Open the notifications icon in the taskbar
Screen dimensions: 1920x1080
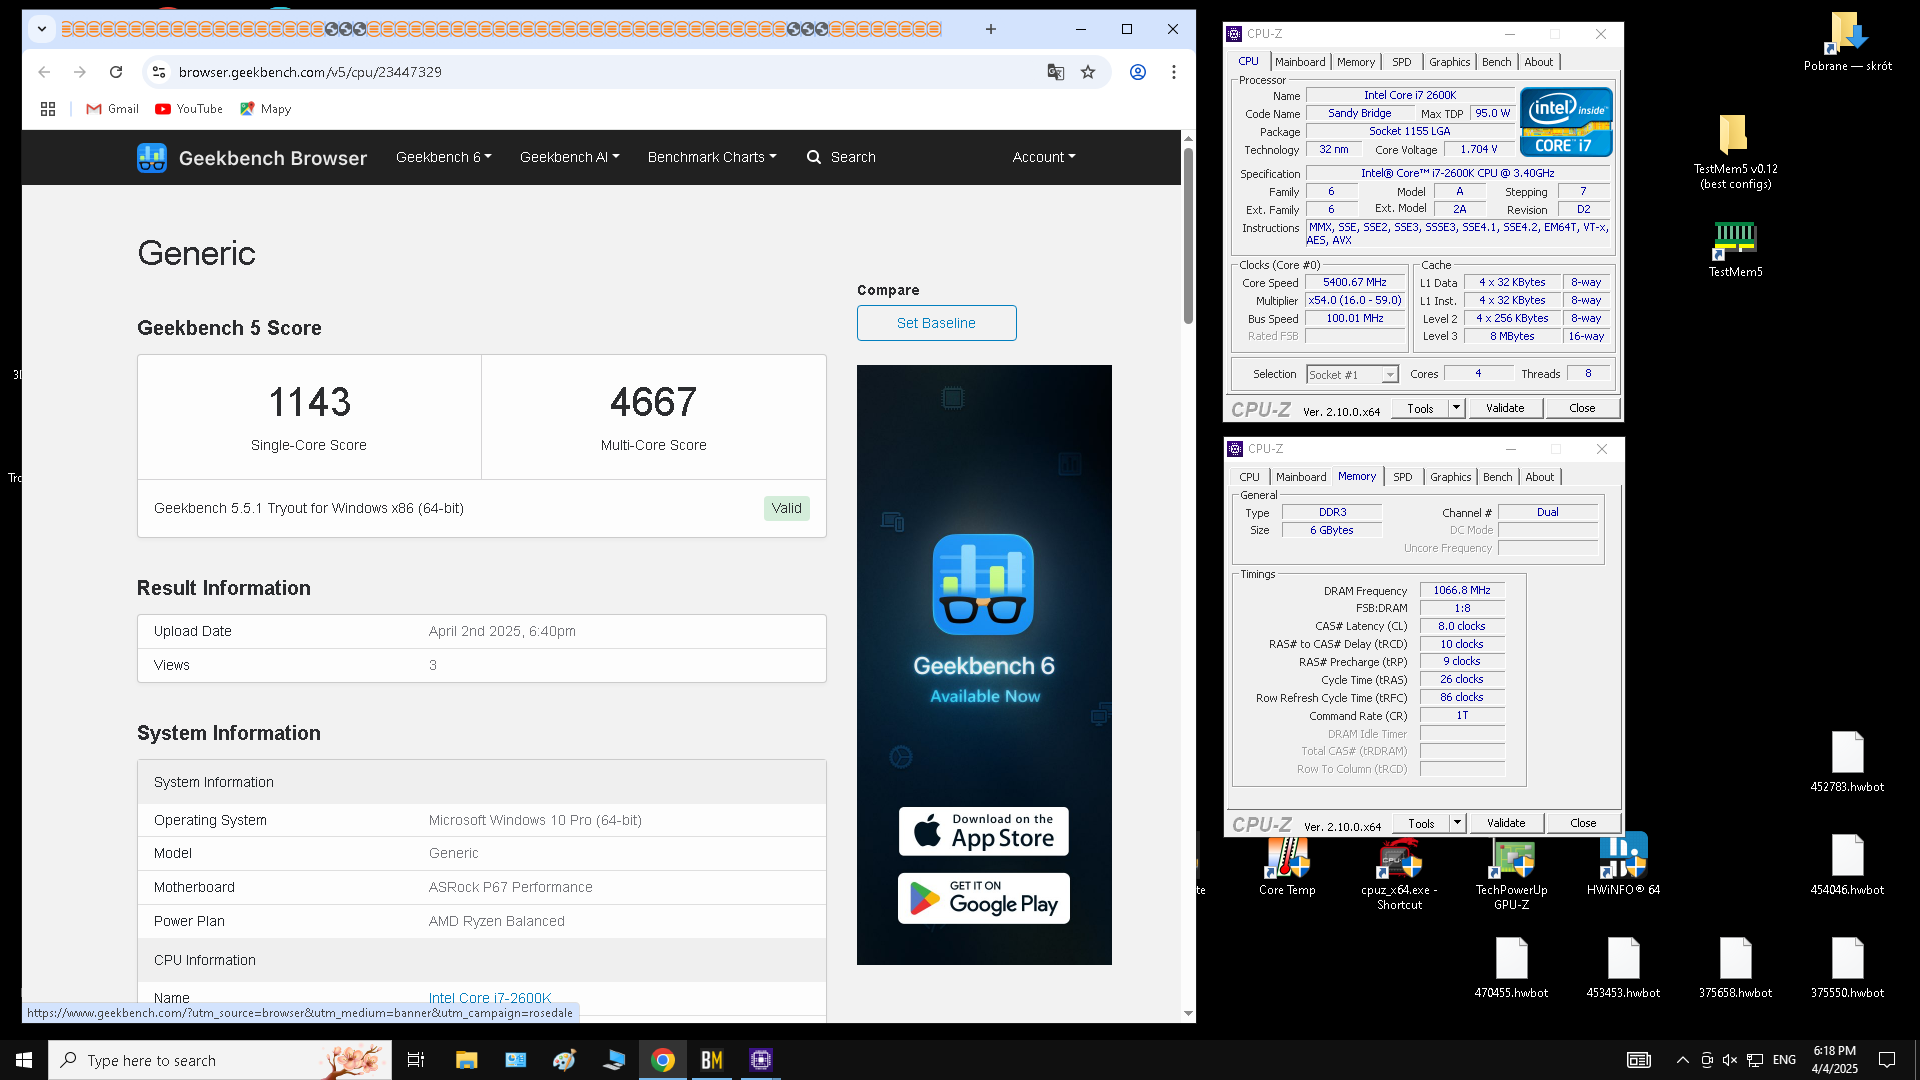1887,1060
